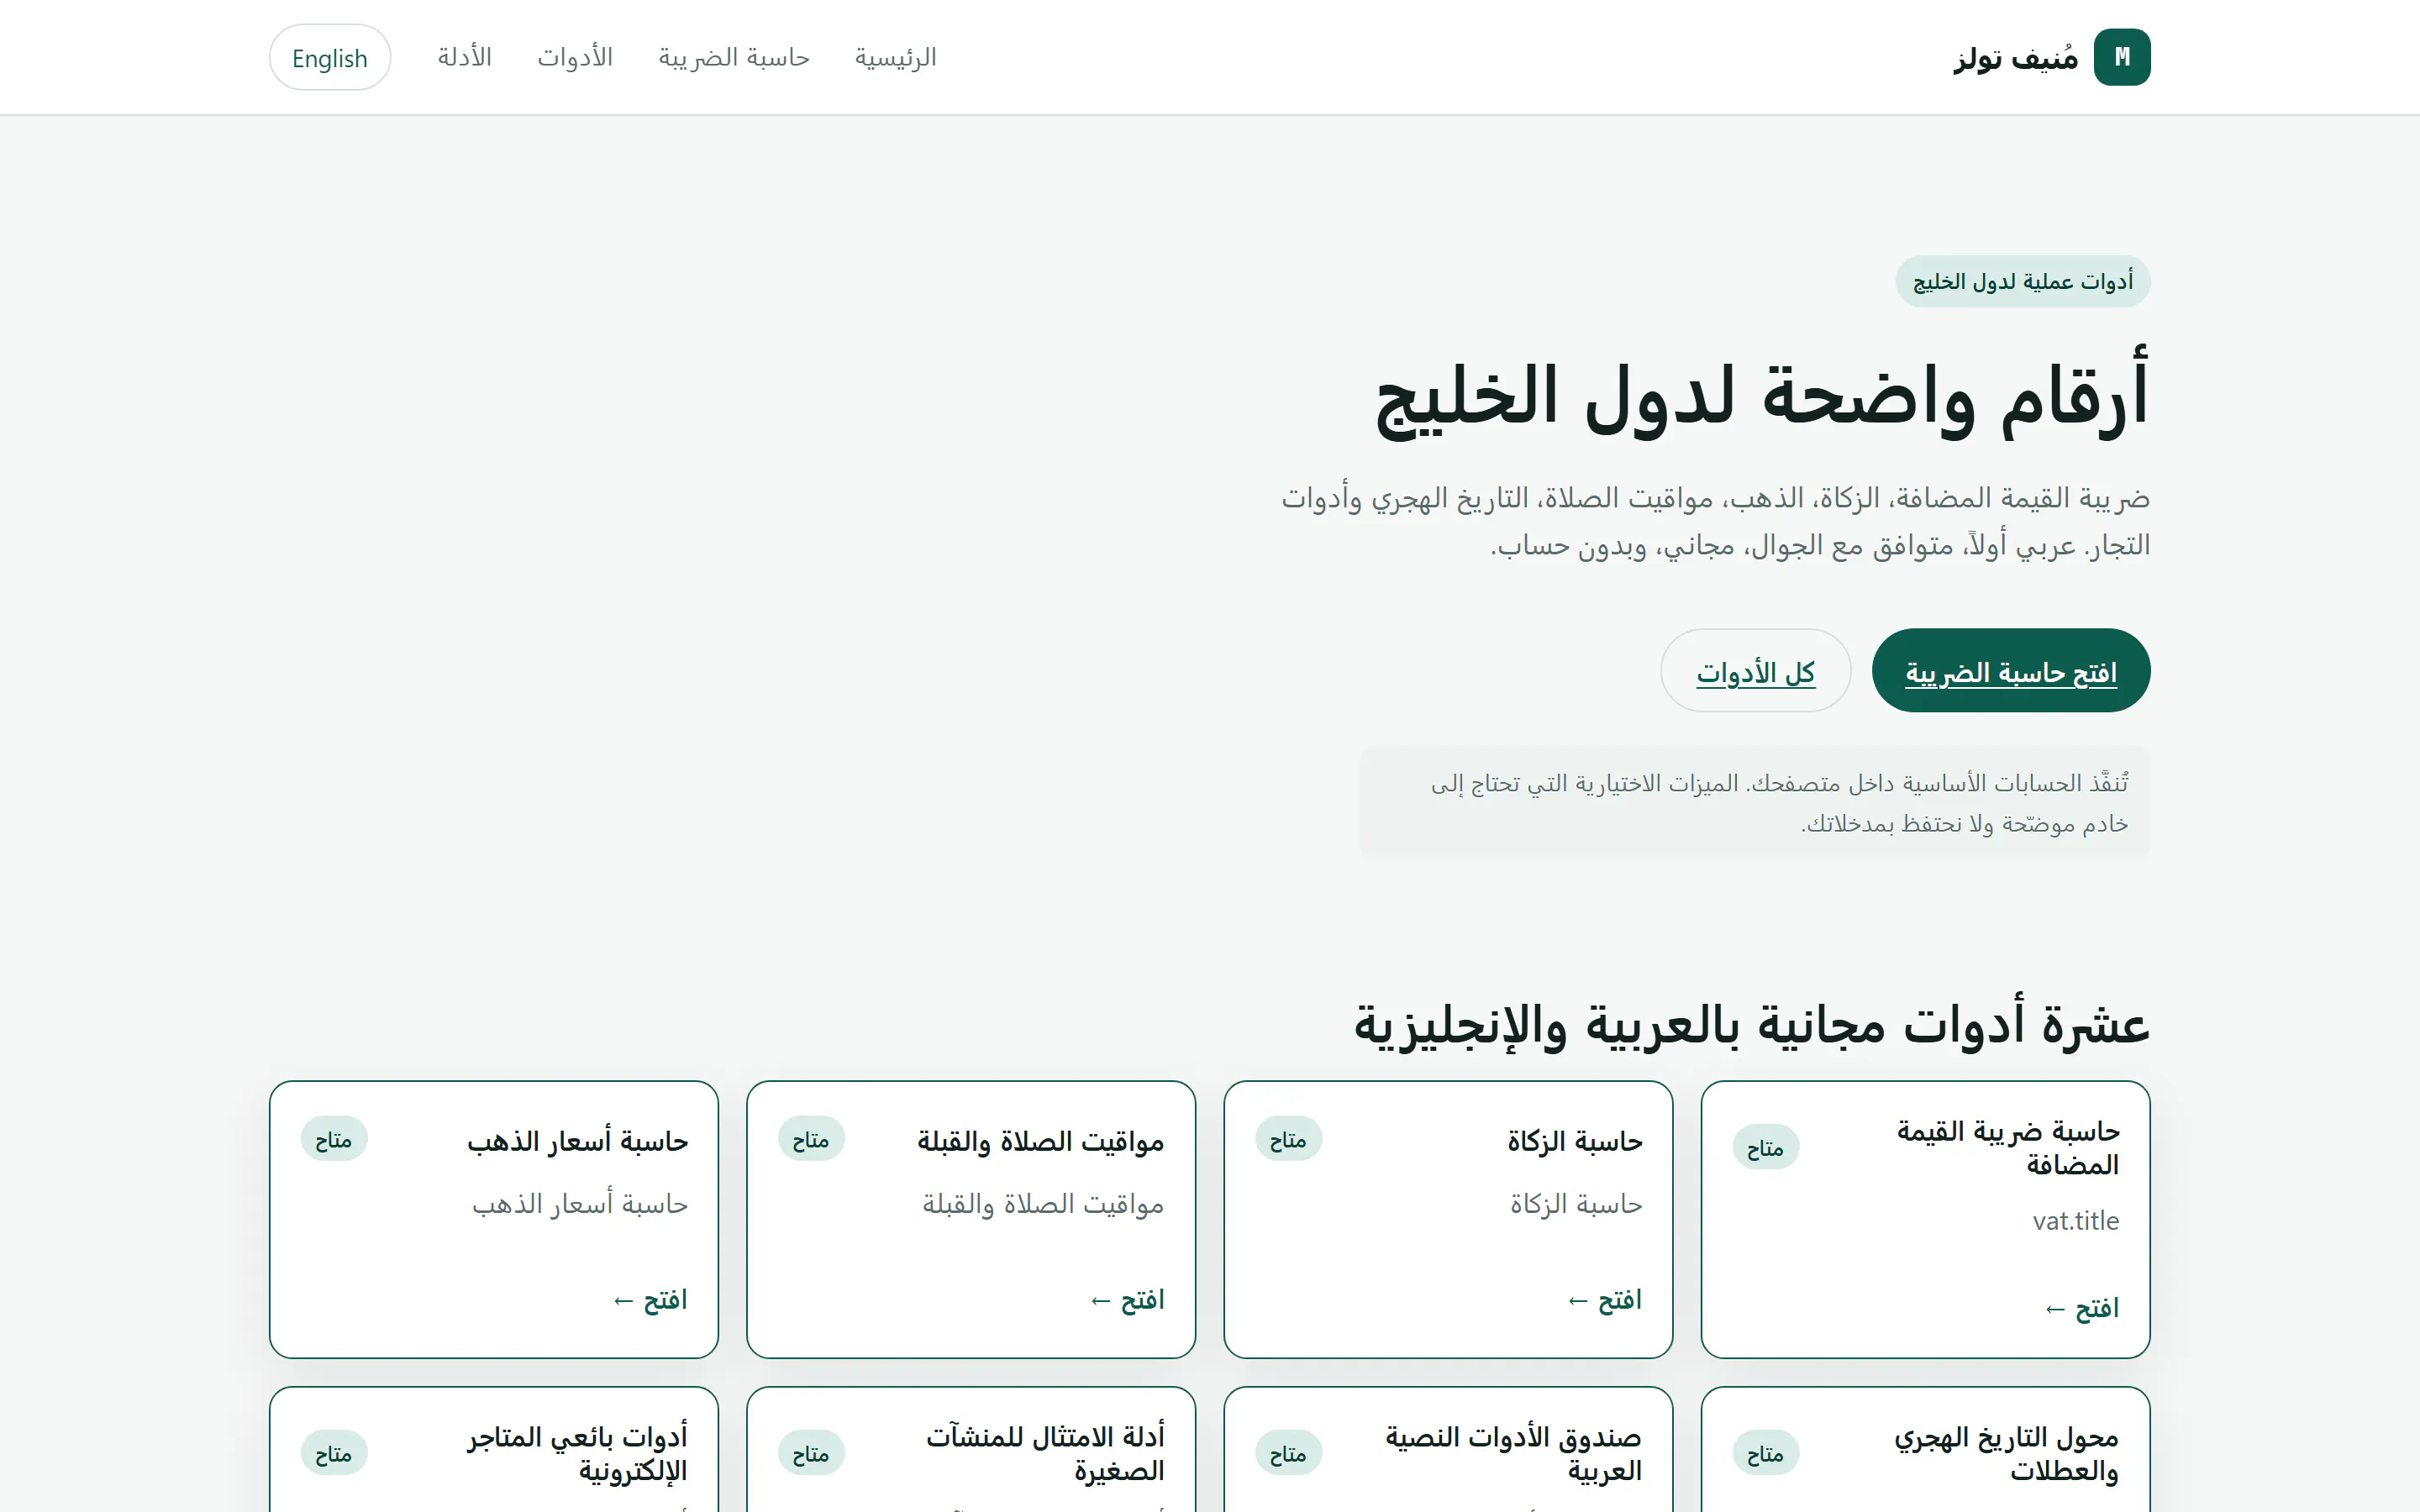Click افتح link in the prayer times card

tap(1127, 1299)
